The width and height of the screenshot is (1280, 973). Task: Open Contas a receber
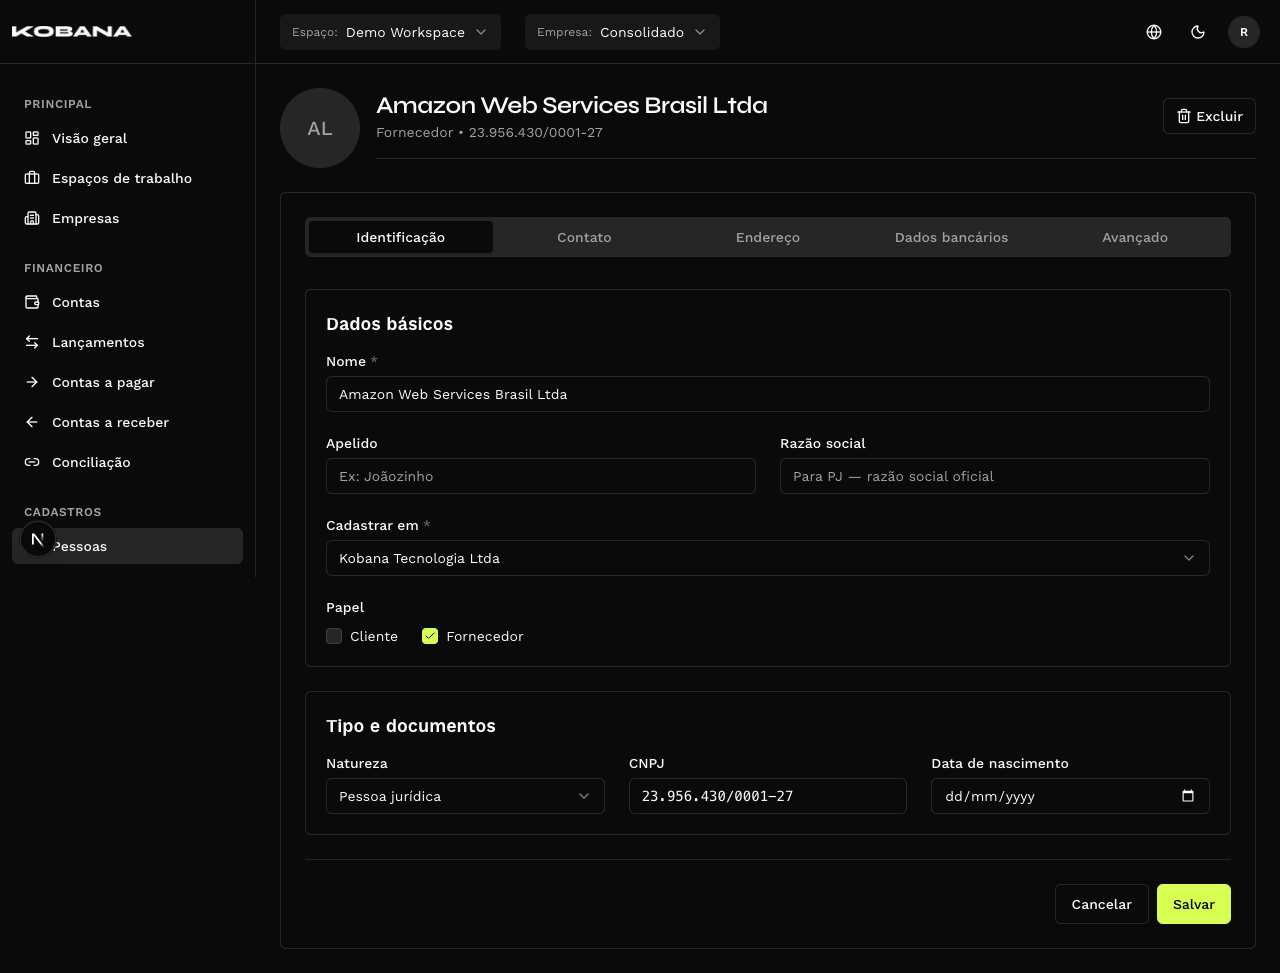(127, 422)
